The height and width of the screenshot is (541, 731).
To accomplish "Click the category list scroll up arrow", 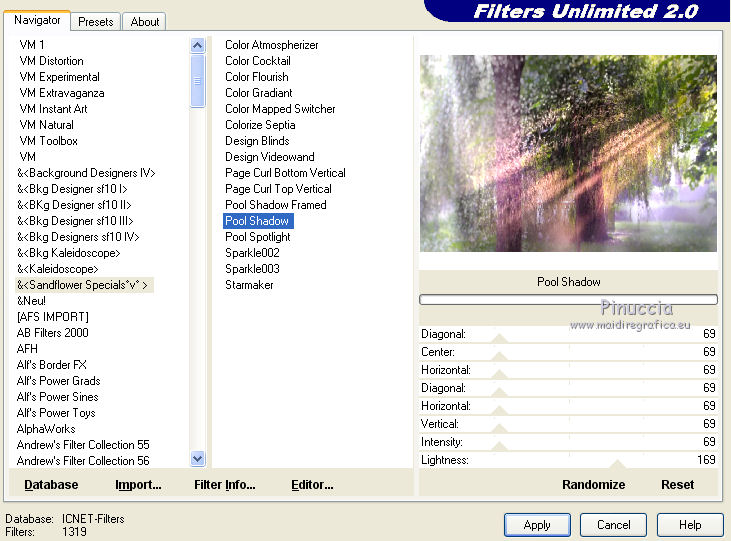I will click(x=198, y=45).
